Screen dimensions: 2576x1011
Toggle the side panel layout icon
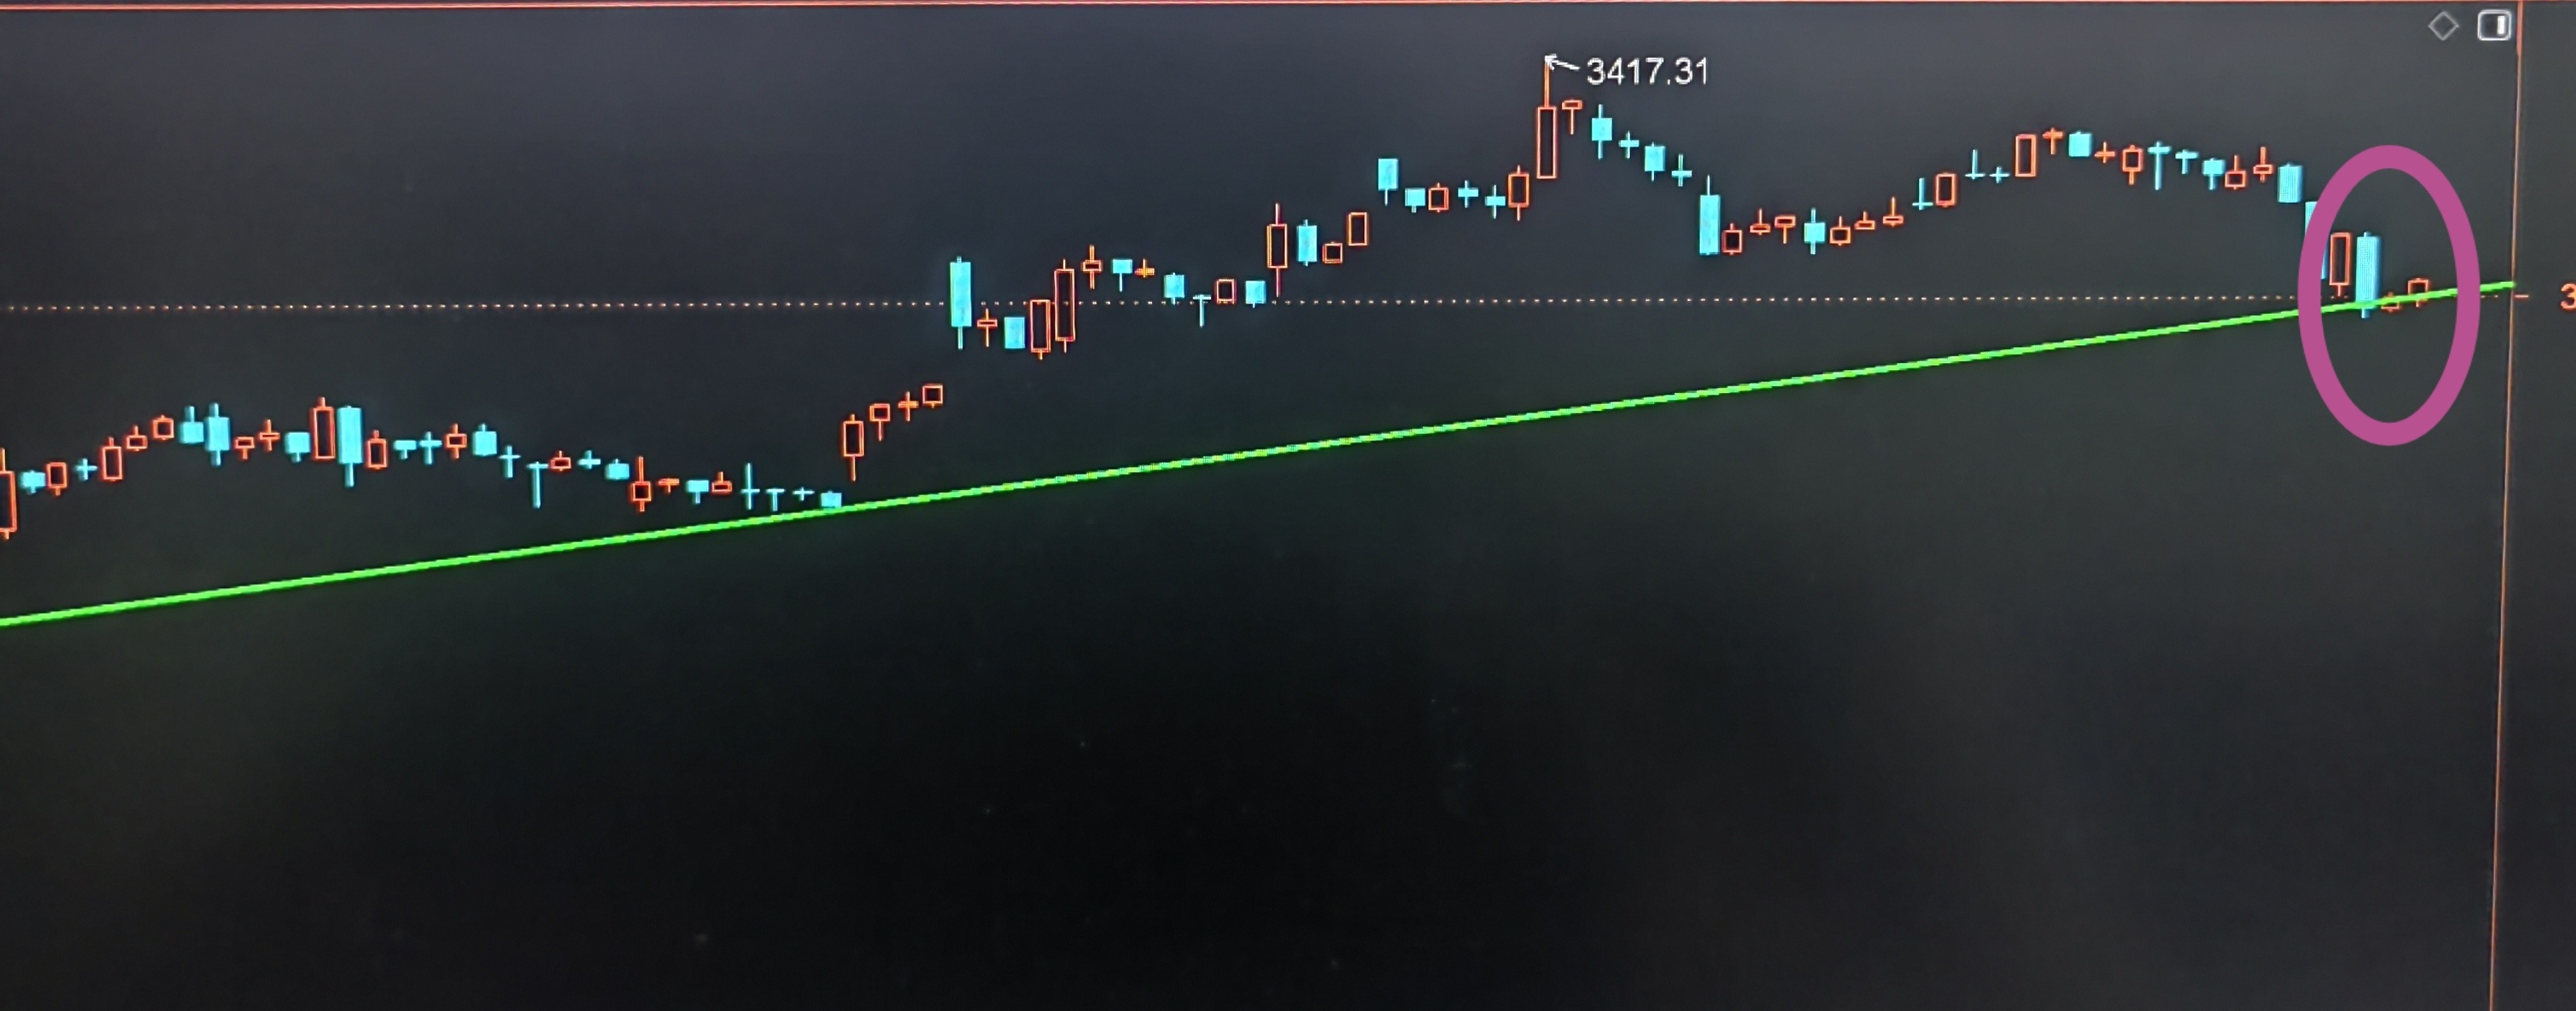coord(2494,26)
